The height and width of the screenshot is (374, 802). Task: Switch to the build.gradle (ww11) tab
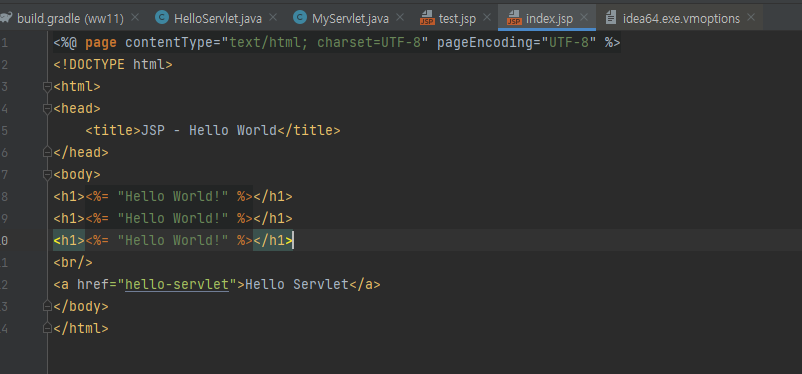[x=71, y=19]
